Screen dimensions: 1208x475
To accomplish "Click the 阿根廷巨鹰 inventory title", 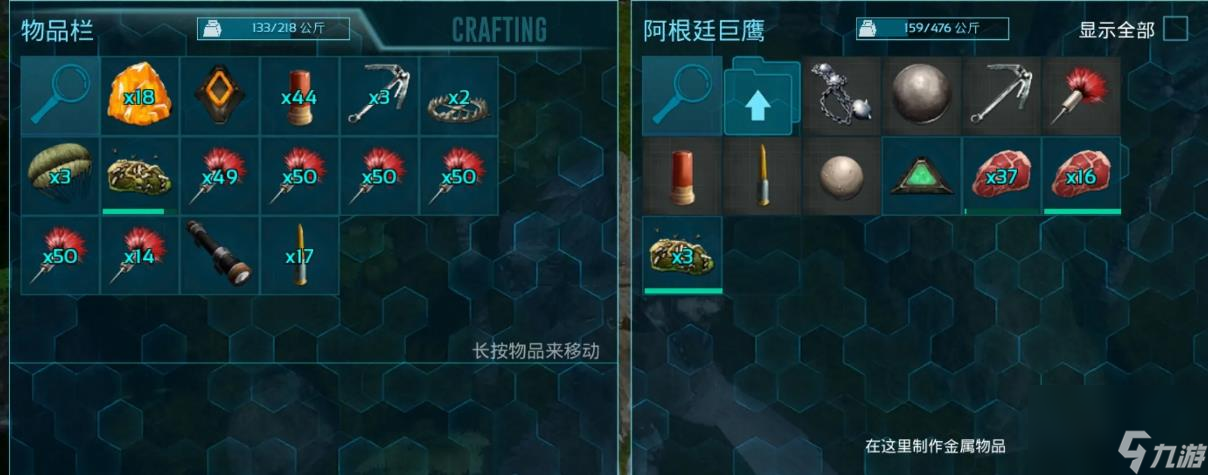I will click(704, 30).
